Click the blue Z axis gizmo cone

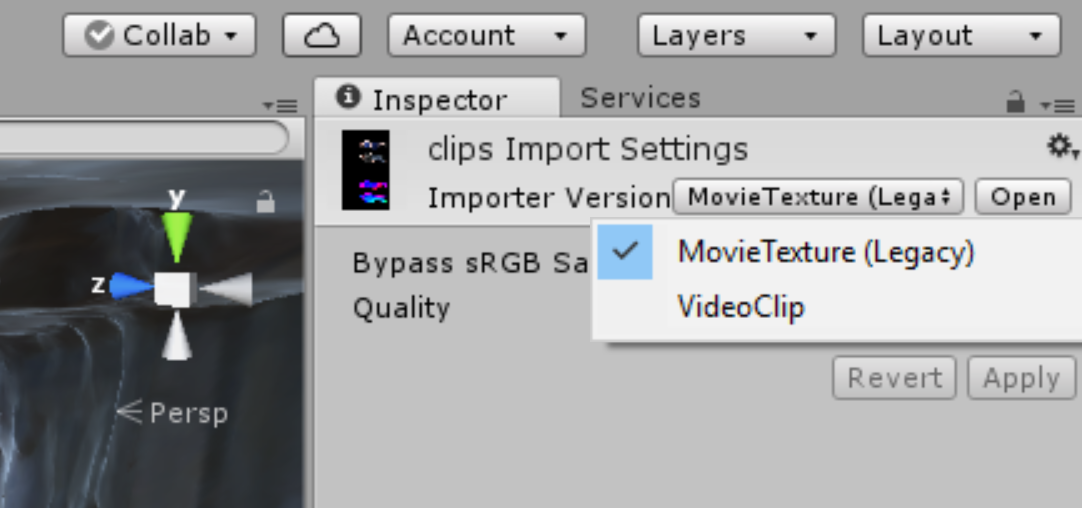[129, 287]
